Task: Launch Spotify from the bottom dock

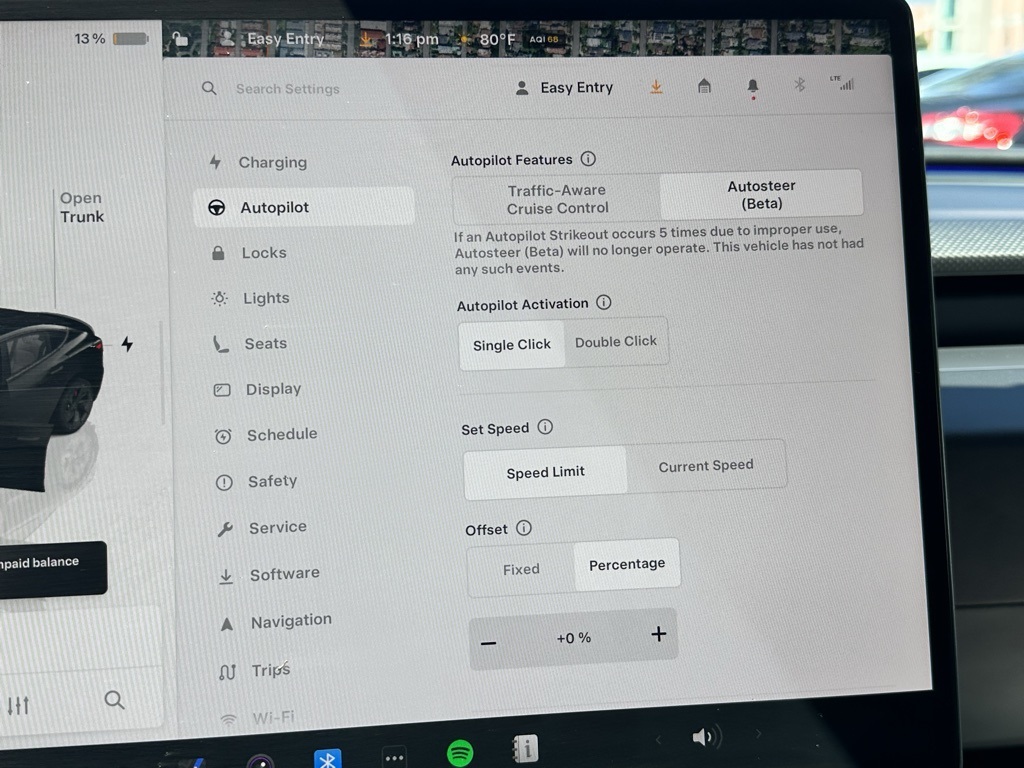Action: point(460,753)
